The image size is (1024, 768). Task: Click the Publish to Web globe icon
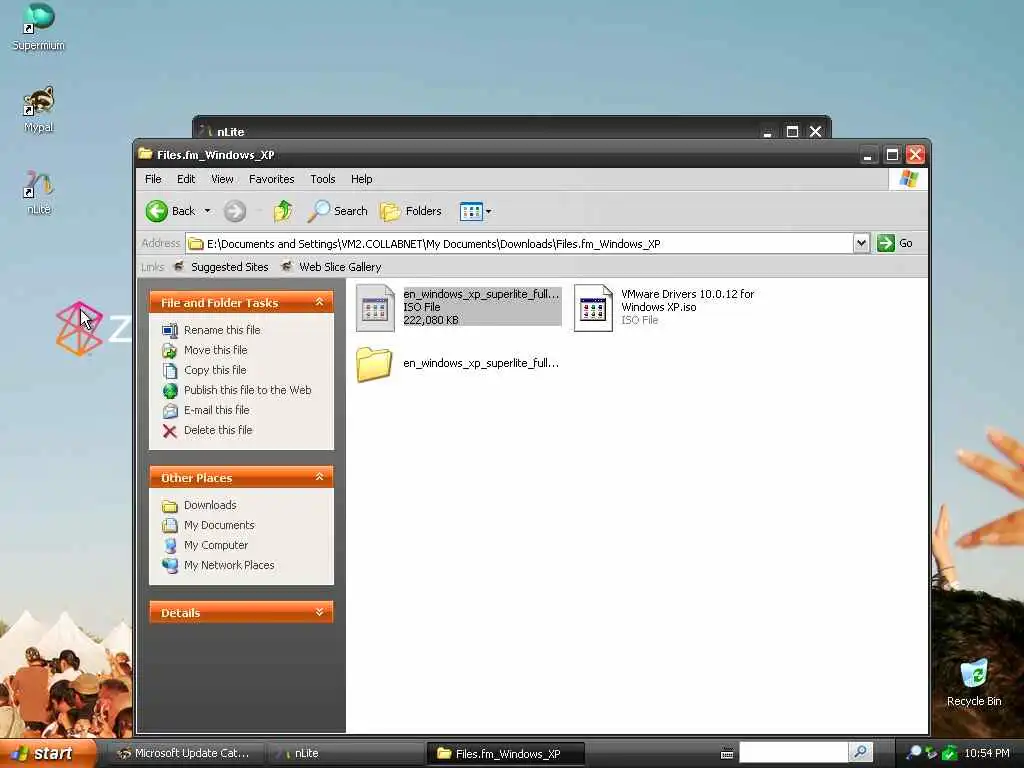coord(170,391)
